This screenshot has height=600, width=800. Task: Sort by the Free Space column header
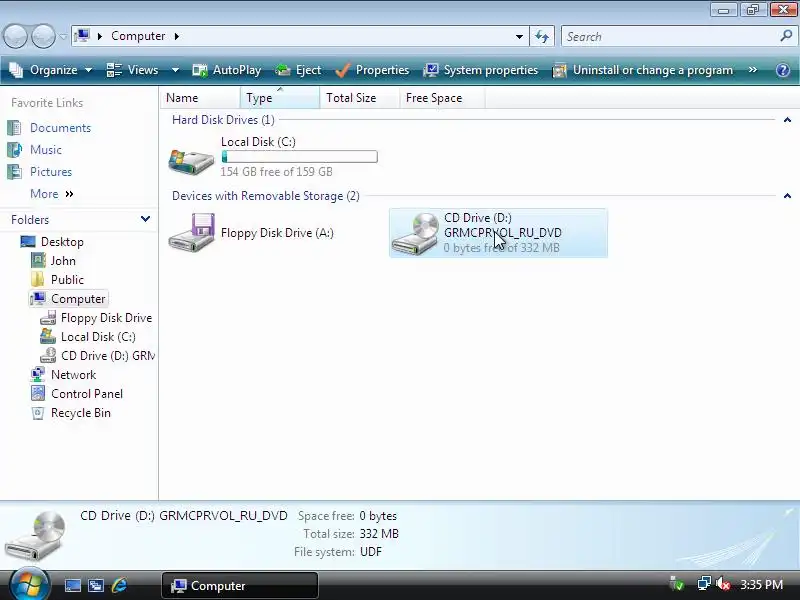pyautogui.click(x=442, y=97)
